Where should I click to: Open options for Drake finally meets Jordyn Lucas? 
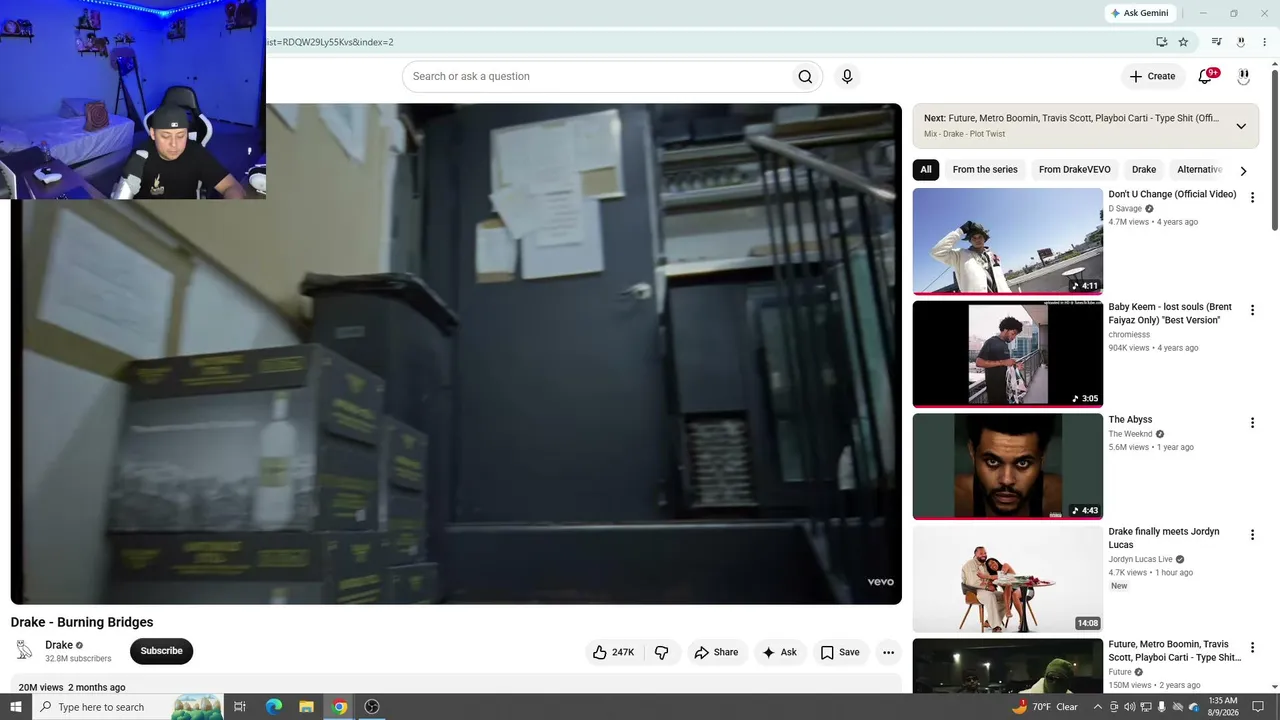1252,535
